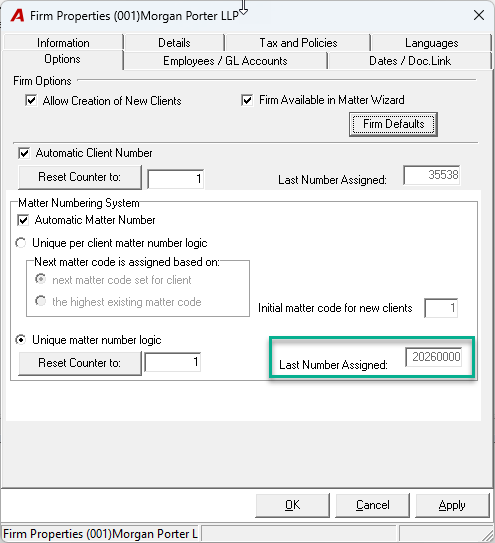This screenshot has width=495, height=543.
Task: Click Initial matter code for new clients field
Action: point(441,308)
